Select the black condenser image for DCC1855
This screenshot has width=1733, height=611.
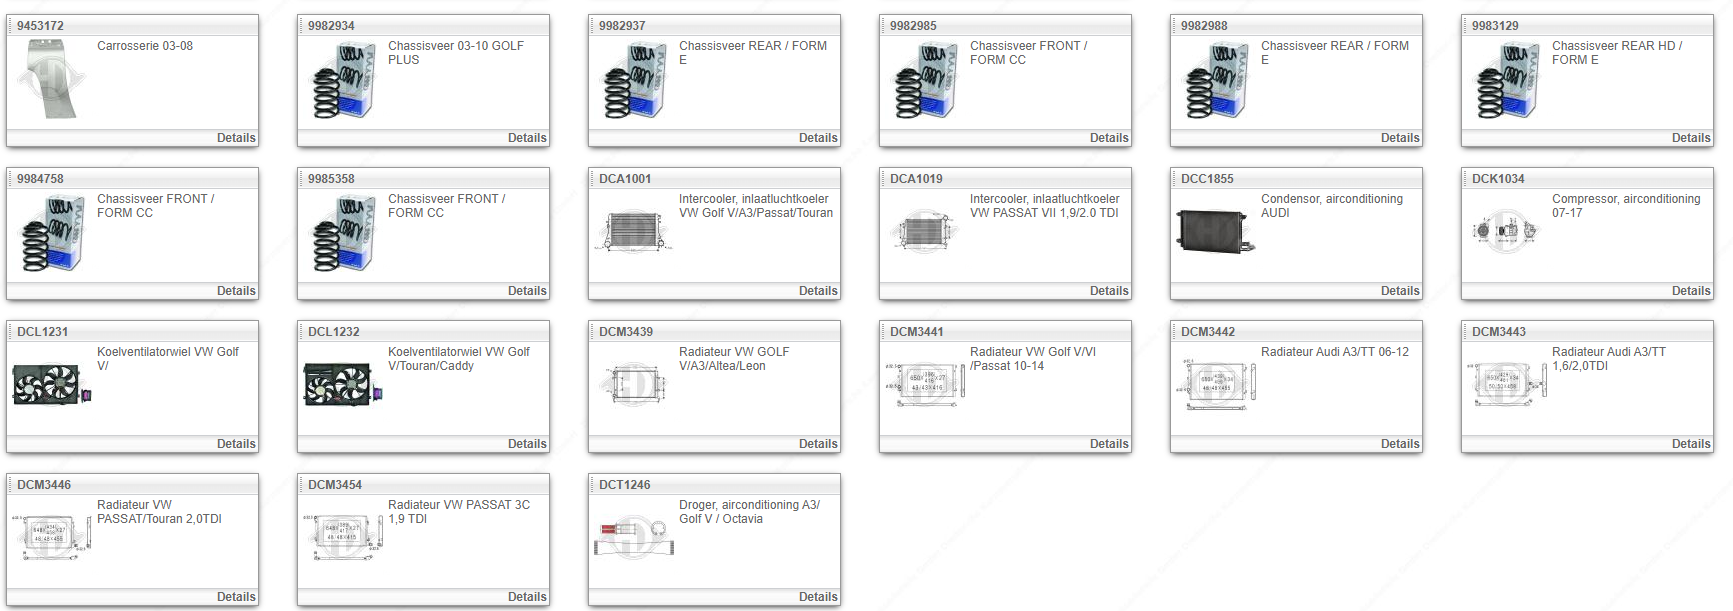[1214, 231]
